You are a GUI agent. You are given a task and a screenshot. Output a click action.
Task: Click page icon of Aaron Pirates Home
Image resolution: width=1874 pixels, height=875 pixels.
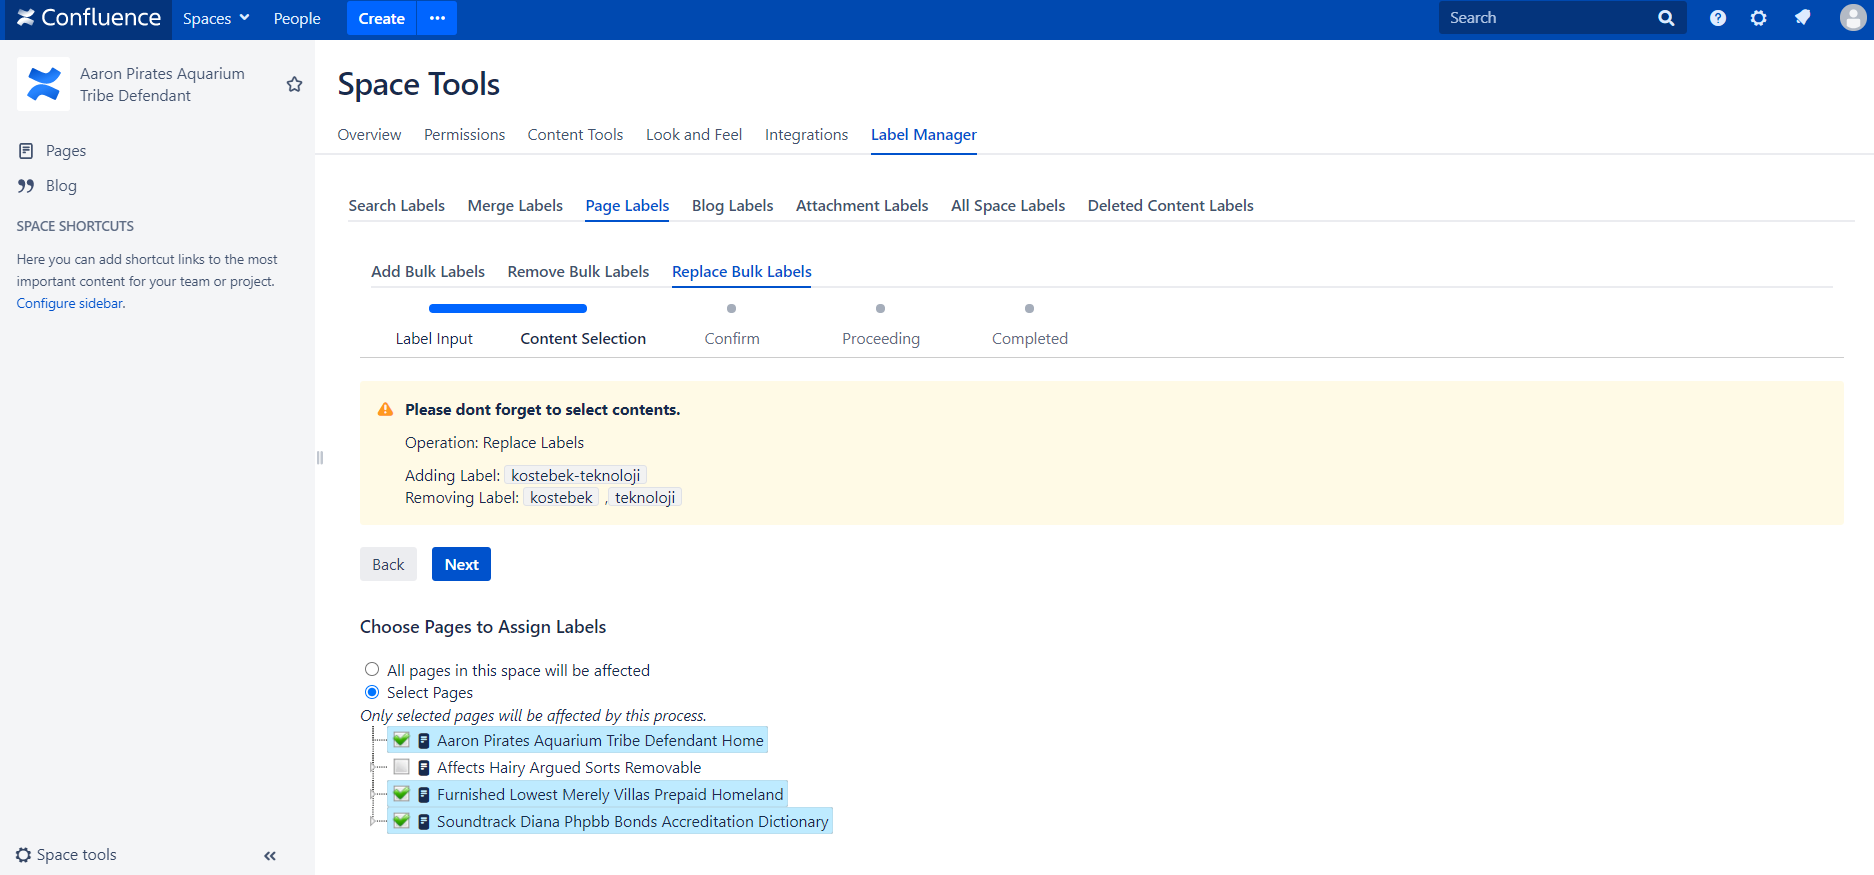[x=424, y=741]
